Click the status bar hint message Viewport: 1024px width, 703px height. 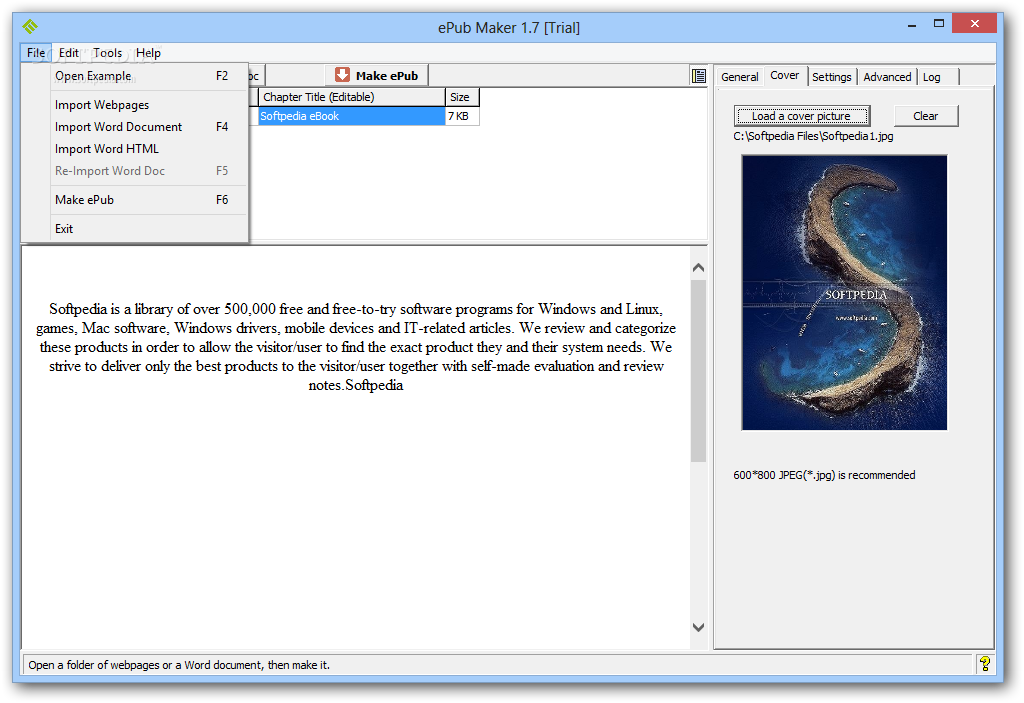coord(179,664)
